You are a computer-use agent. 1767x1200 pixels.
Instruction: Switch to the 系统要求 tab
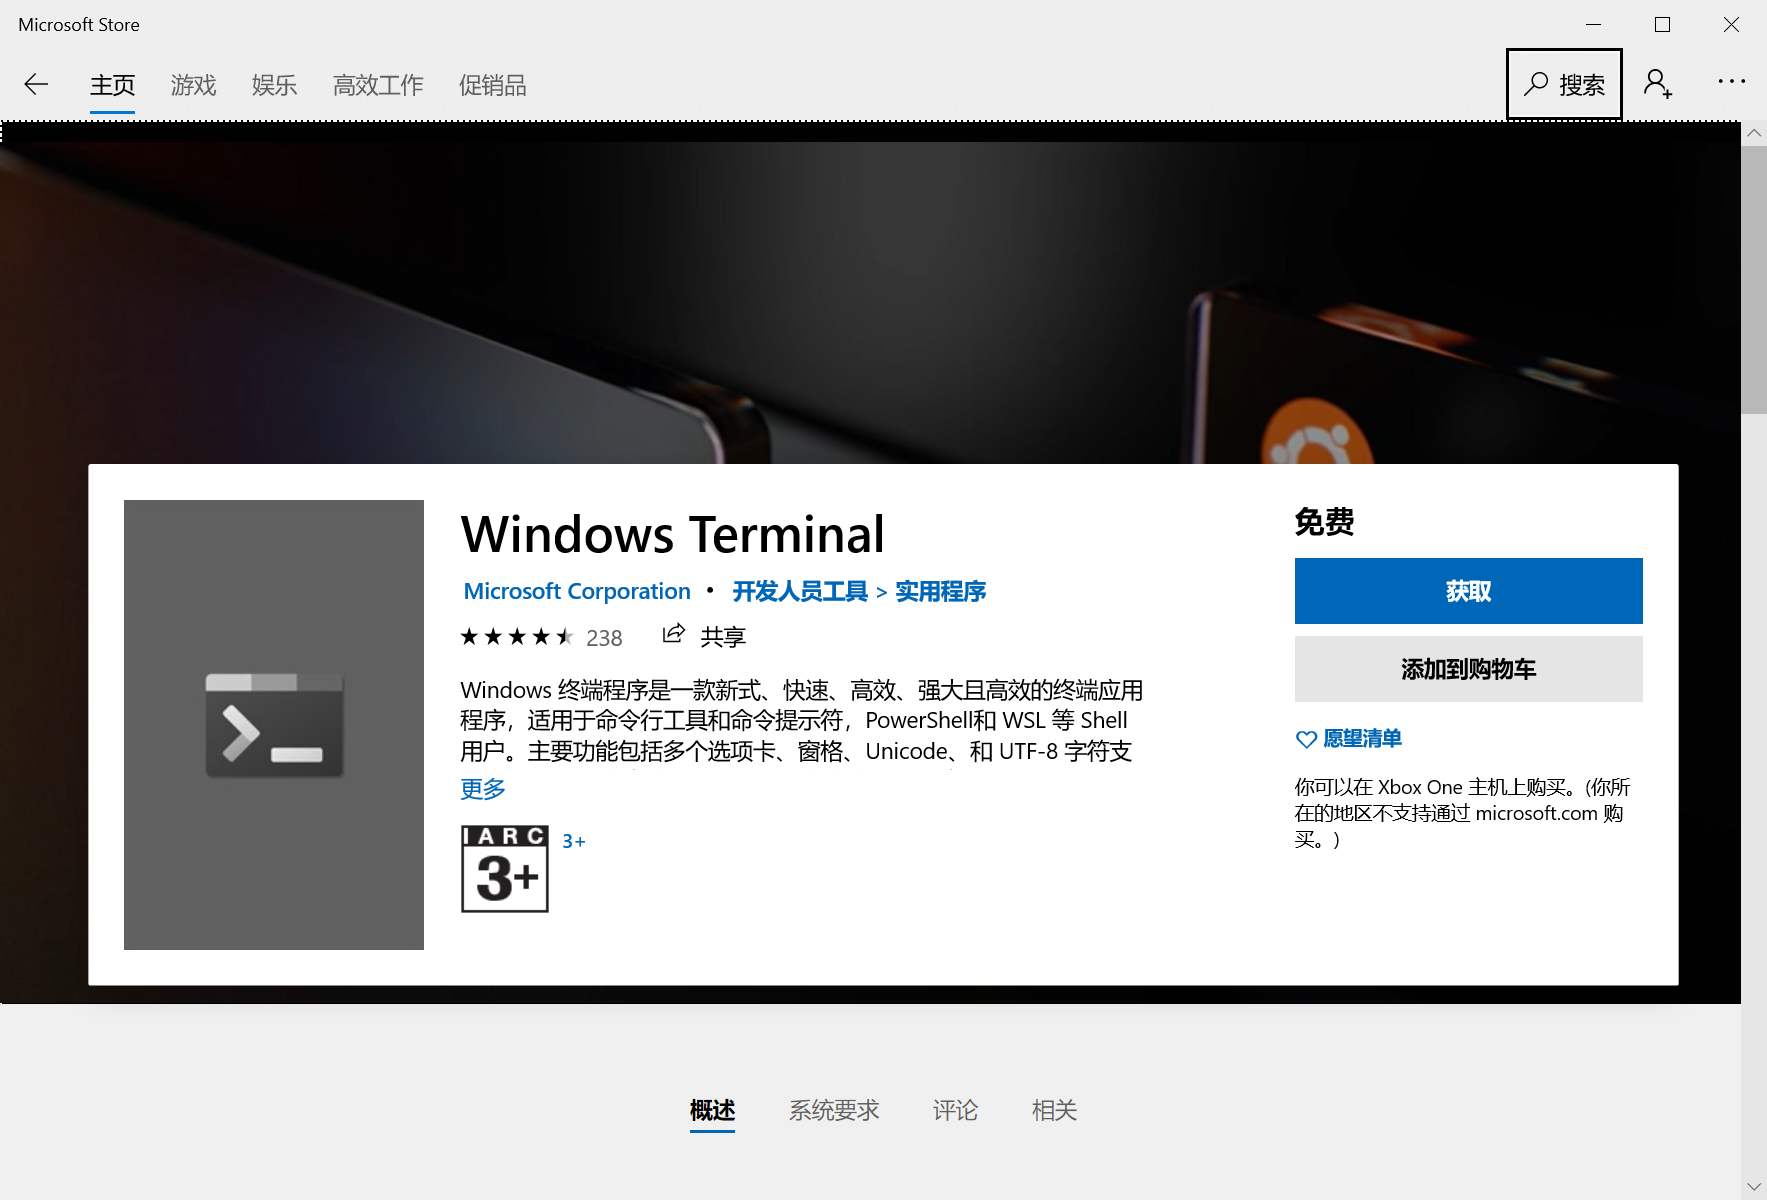click(834, 1110)
